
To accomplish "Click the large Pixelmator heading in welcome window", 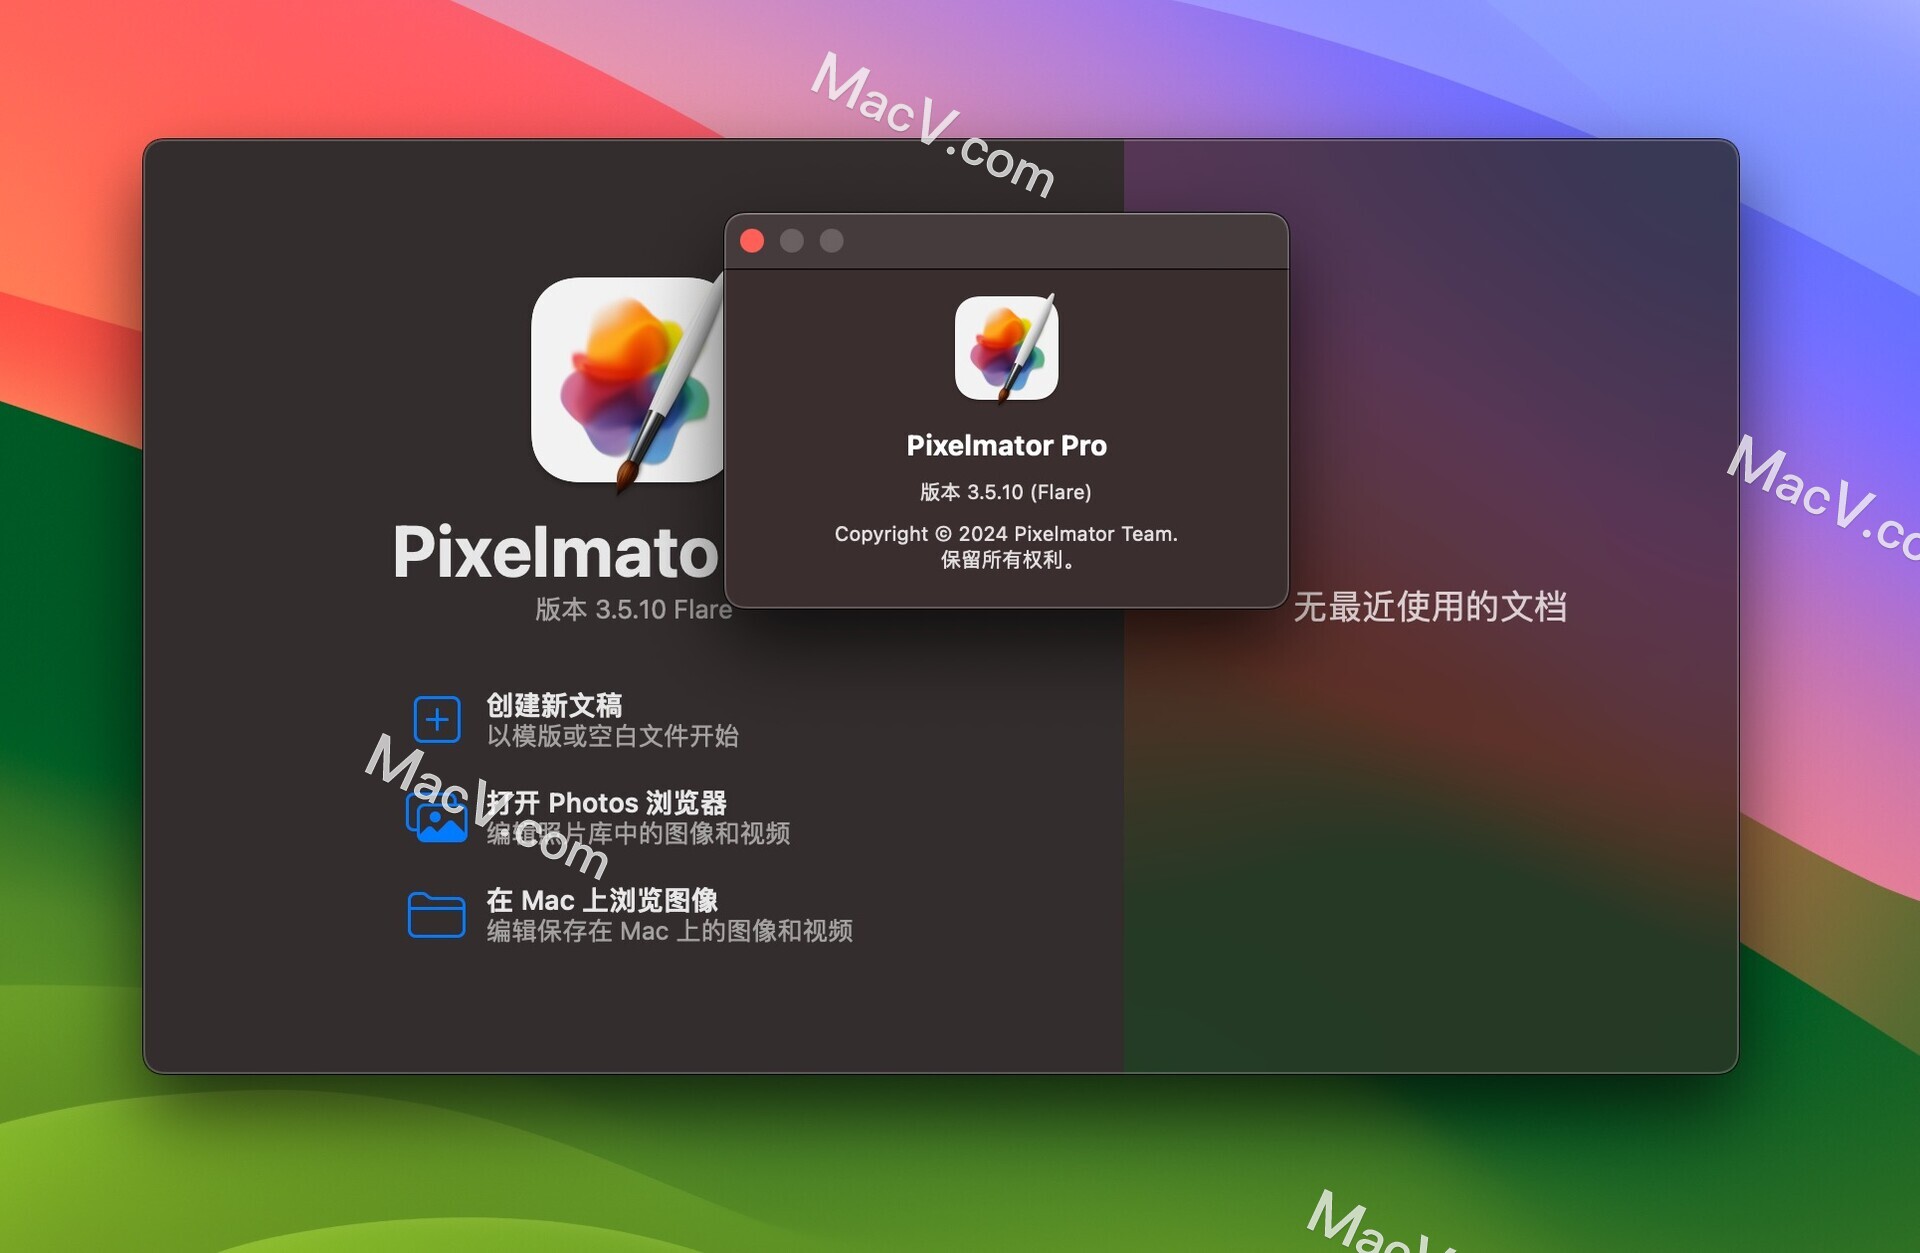I will (x=556, y=552).
